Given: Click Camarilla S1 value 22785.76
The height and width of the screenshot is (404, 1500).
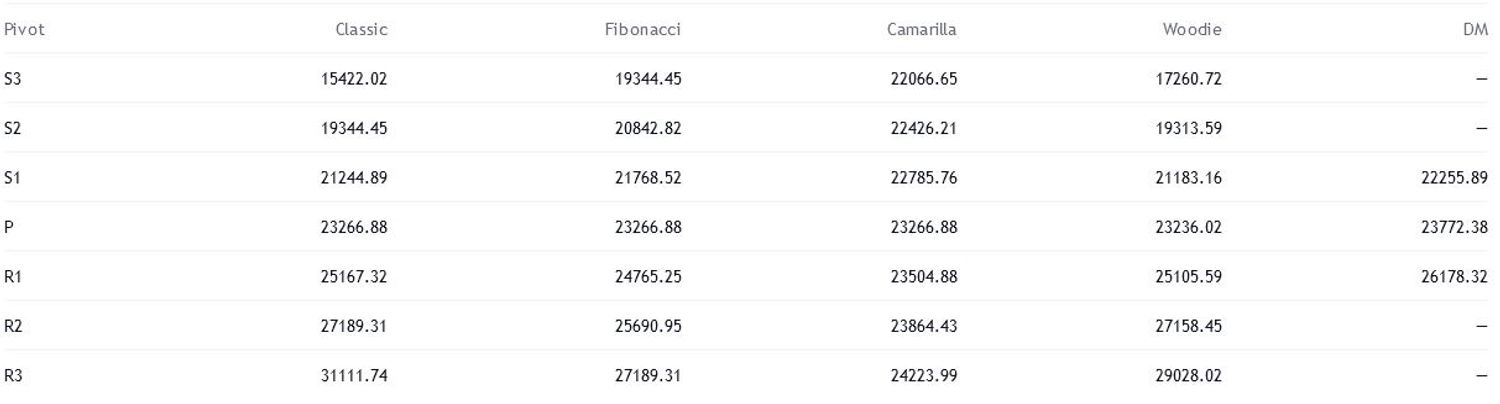Looking at the screenshot, I should pyautogui.click(x=924, y=178).
